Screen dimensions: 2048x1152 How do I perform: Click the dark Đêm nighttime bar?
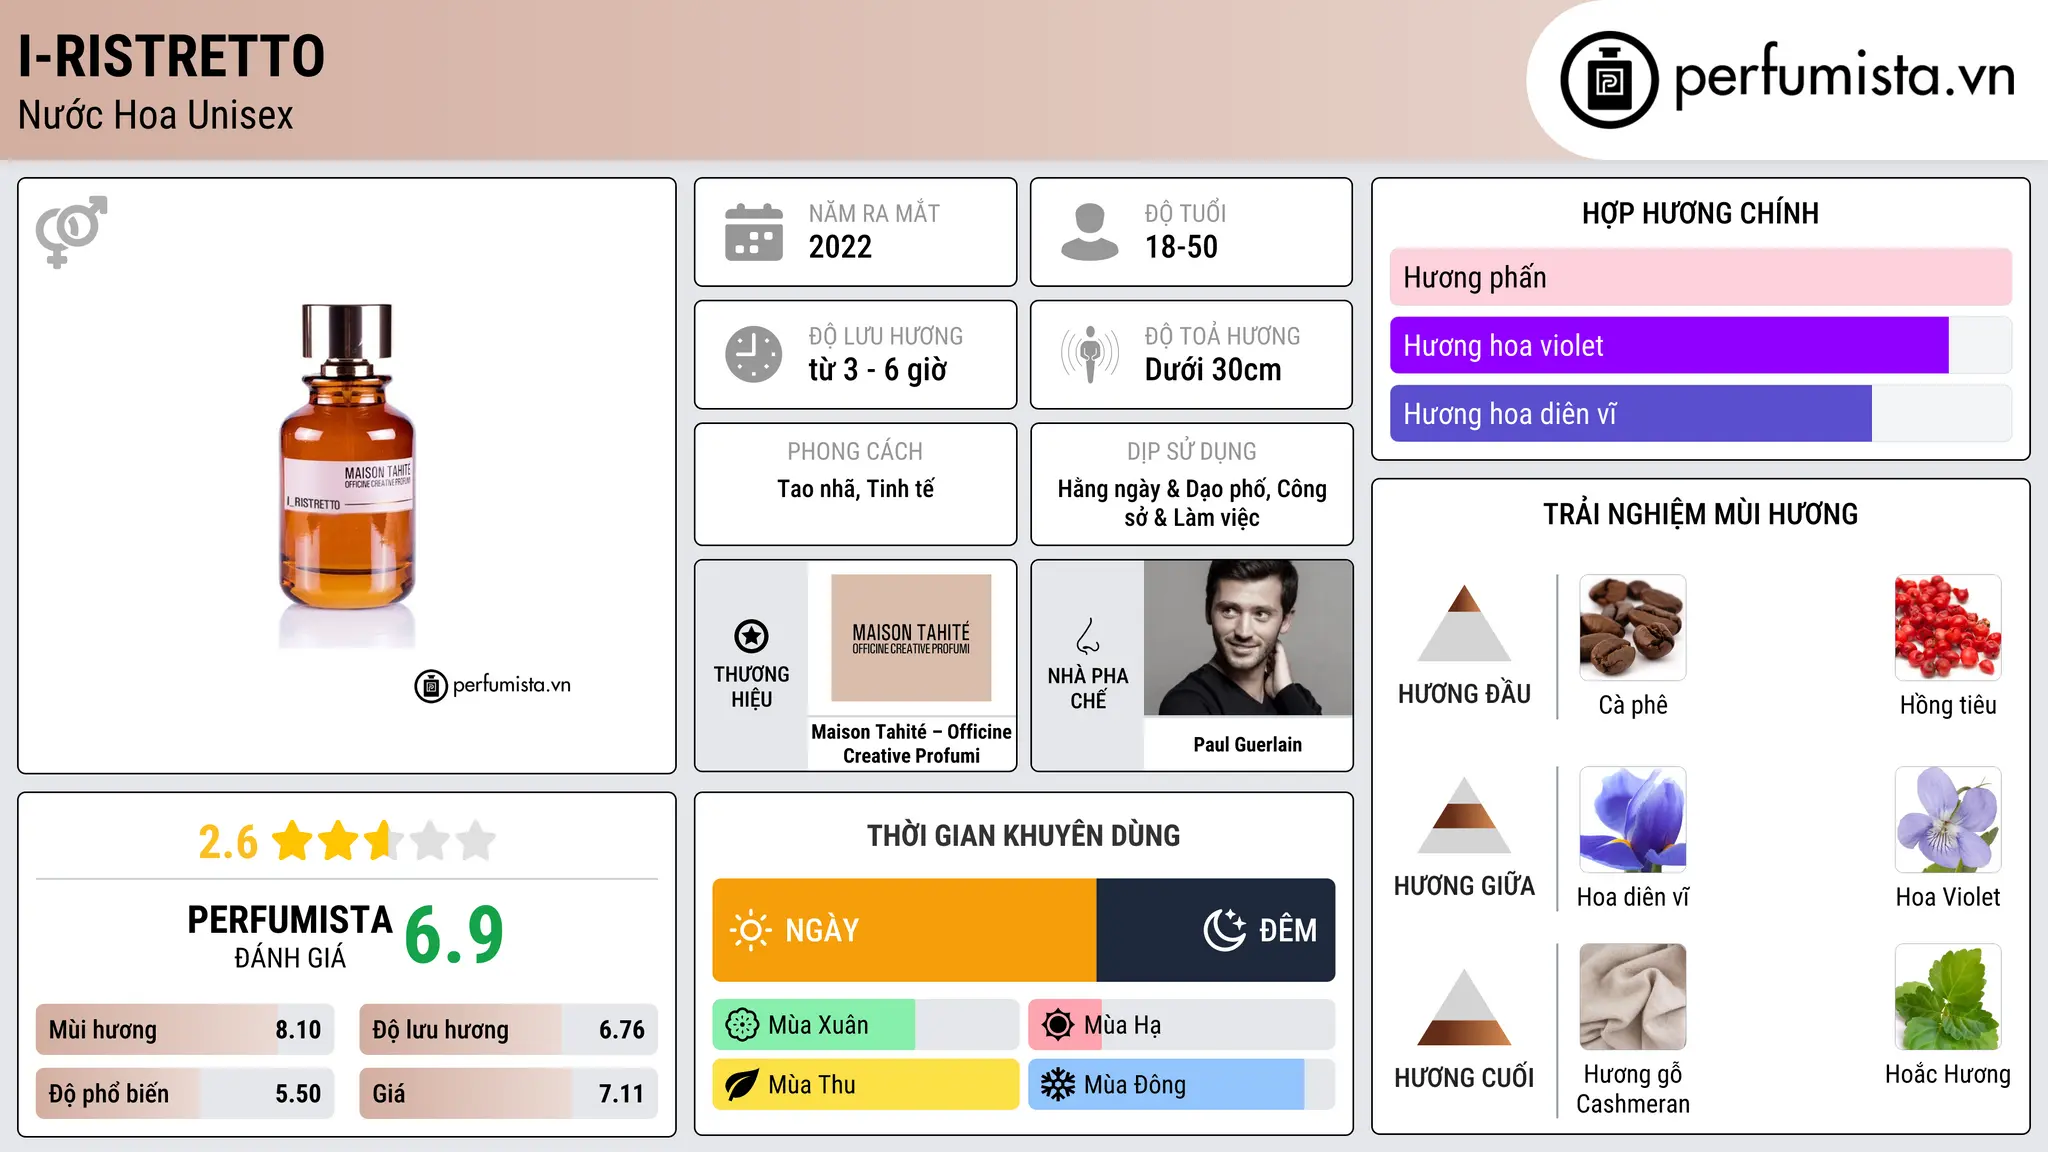(1216, 930)
